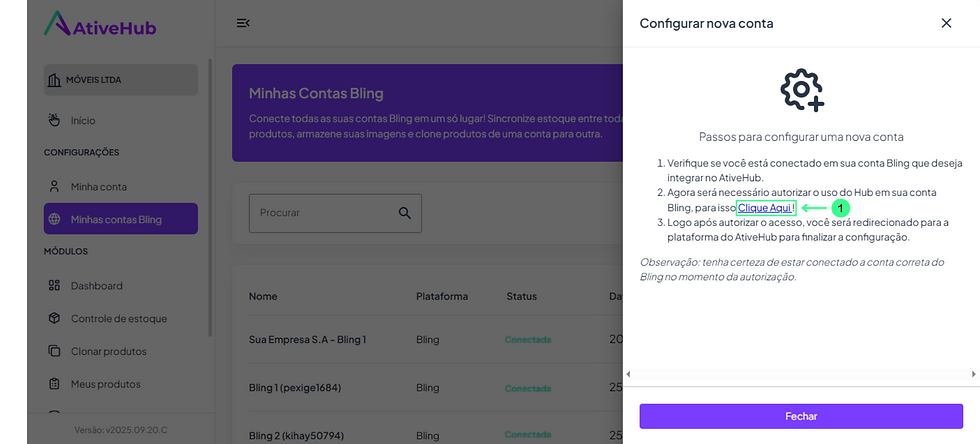This screenshot has height=444, width=980.
Task: Open the MÓVEIS LTDA company selector
Action: point(120,80)
